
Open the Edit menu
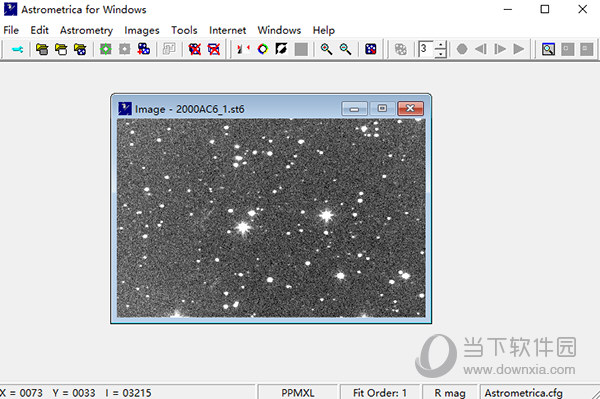pyautogui.click(x=39, y=30)
